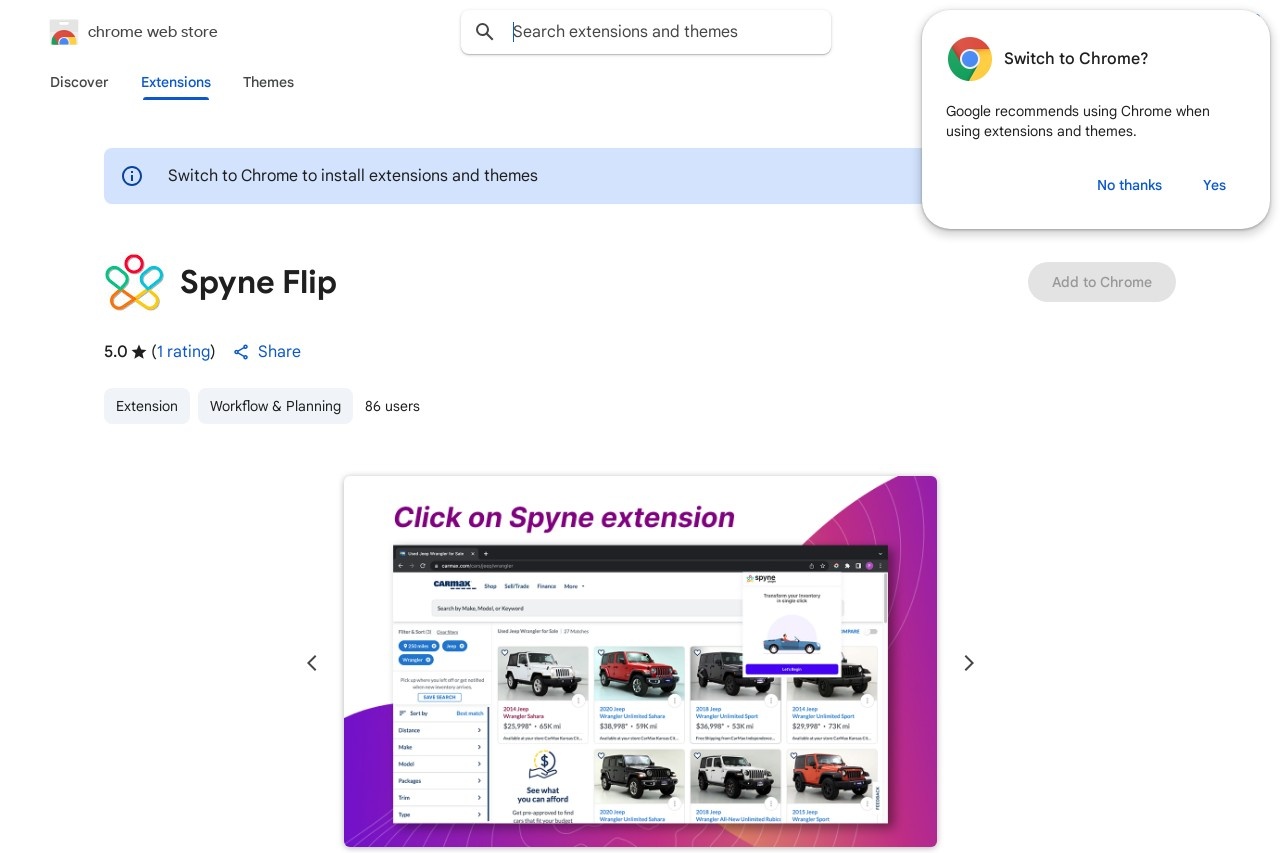Image resolution: width=1280 pixels, height=853 pixels.
Task: Confirm switching to Chrome with Yes
Action: pos(1214,185)
